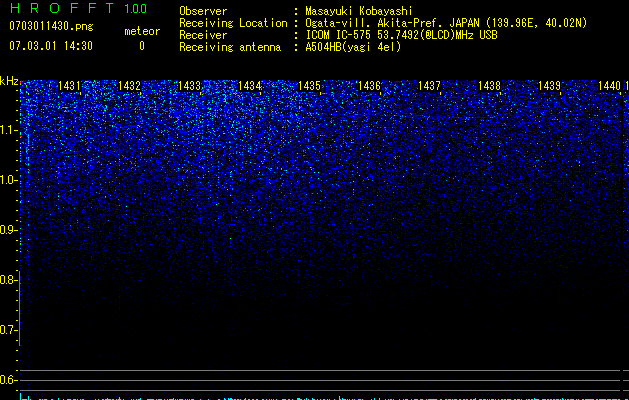This screenshot has width=629, height=400.
Task: Click the Observer name Masayuki Kobayashi
Action: (359, 11)
